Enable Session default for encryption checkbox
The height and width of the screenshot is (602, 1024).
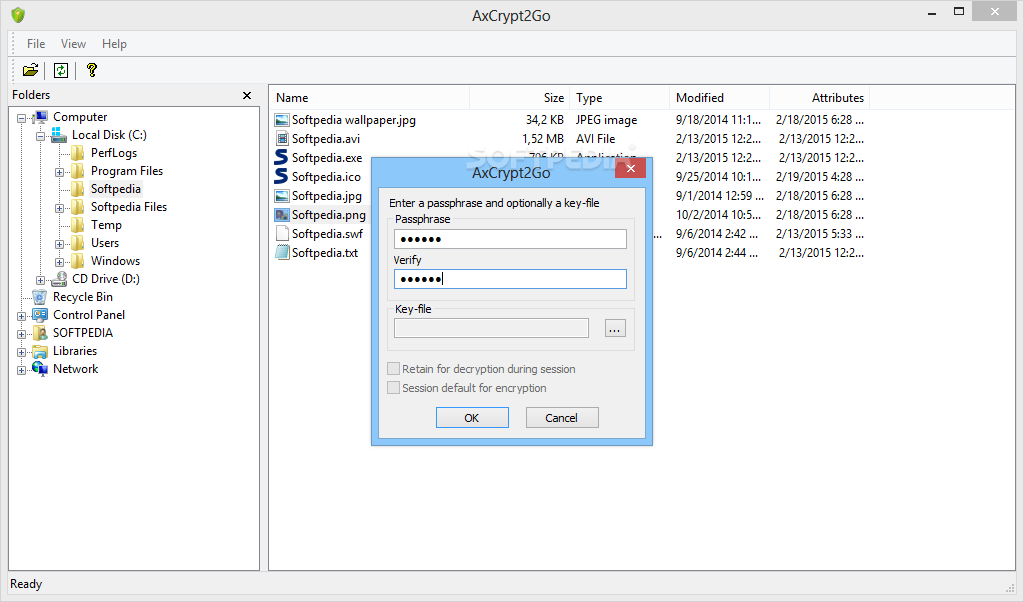[393, 388]
